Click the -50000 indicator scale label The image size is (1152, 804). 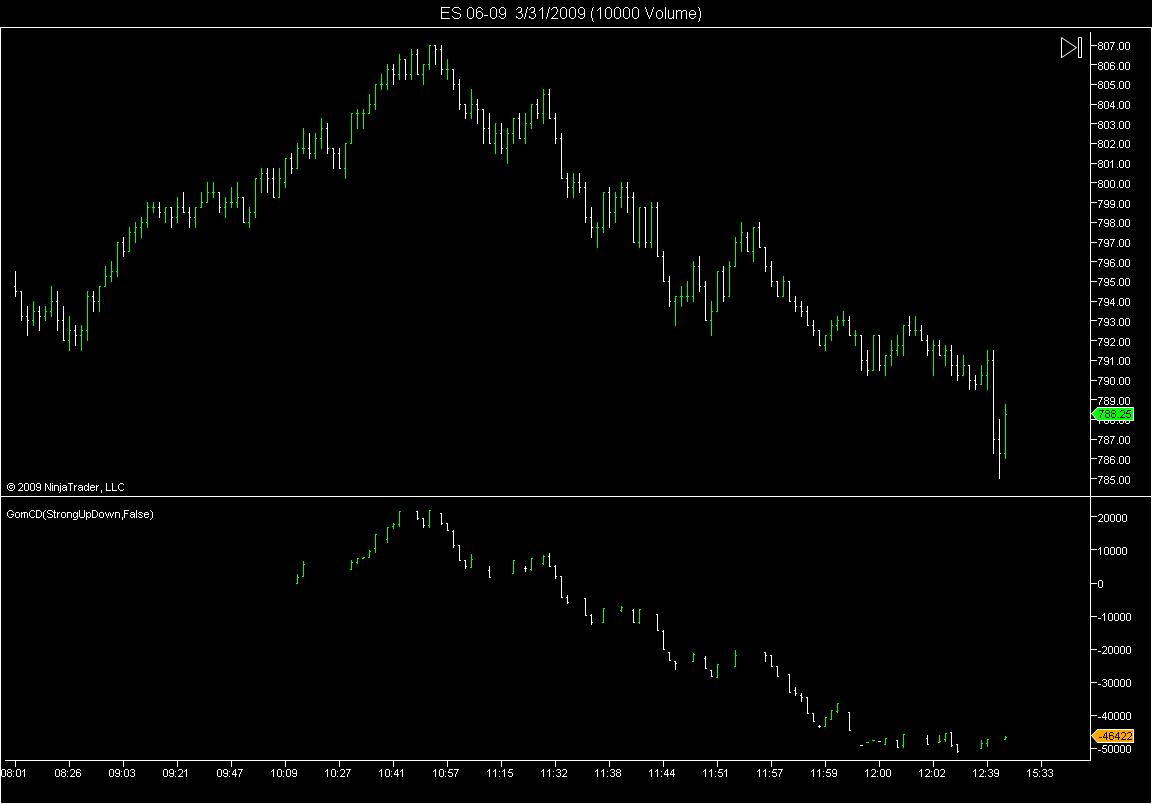click(1112, 750)
